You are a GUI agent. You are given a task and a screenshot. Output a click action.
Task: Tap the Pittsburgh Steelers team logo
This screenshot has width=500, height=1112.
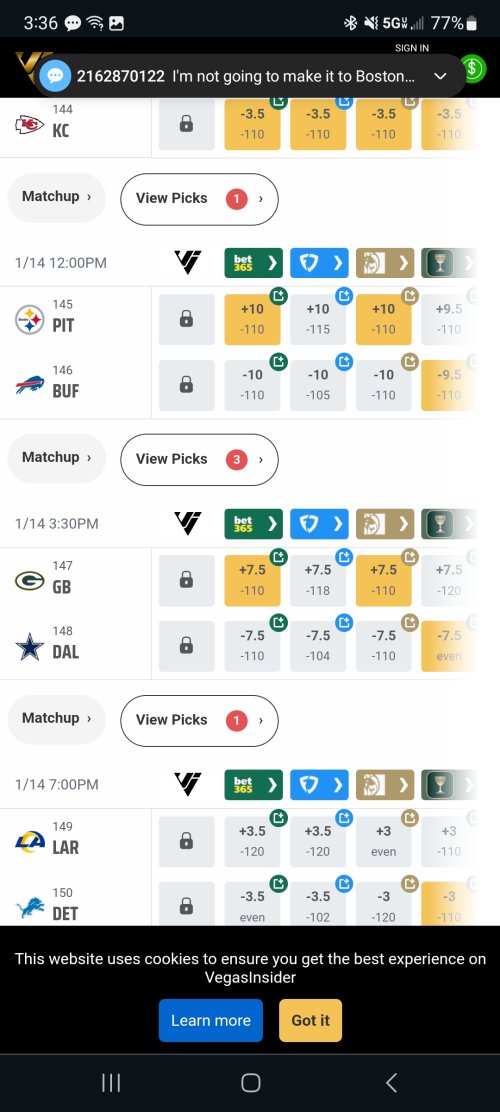point(30,320)
